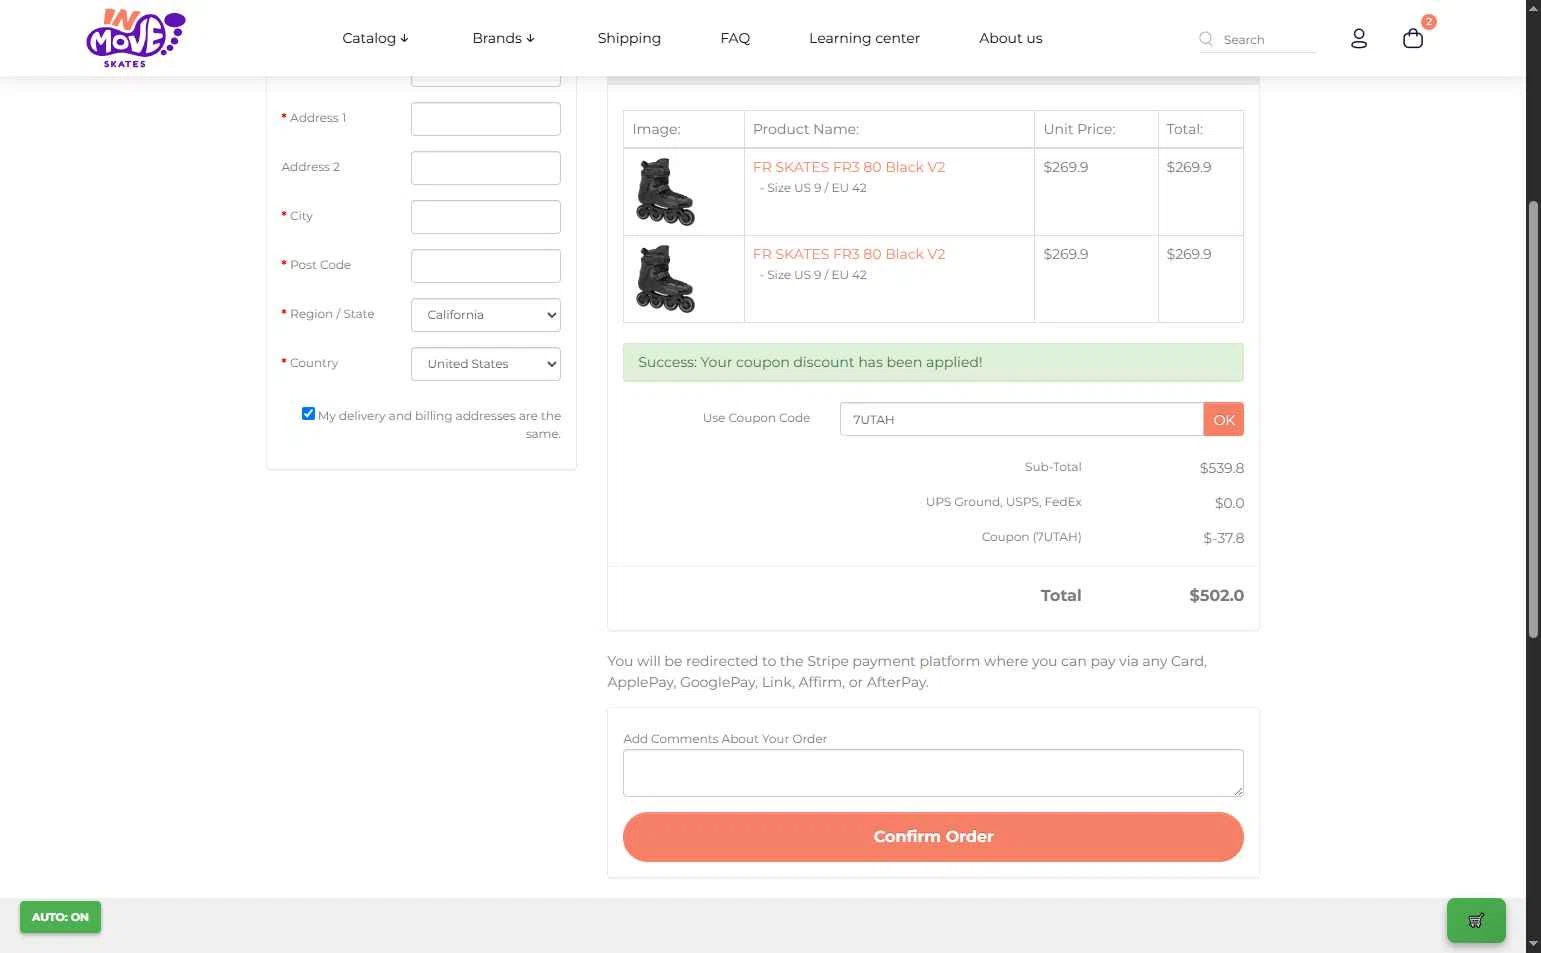Click the first skate product thumbnail

665,192
